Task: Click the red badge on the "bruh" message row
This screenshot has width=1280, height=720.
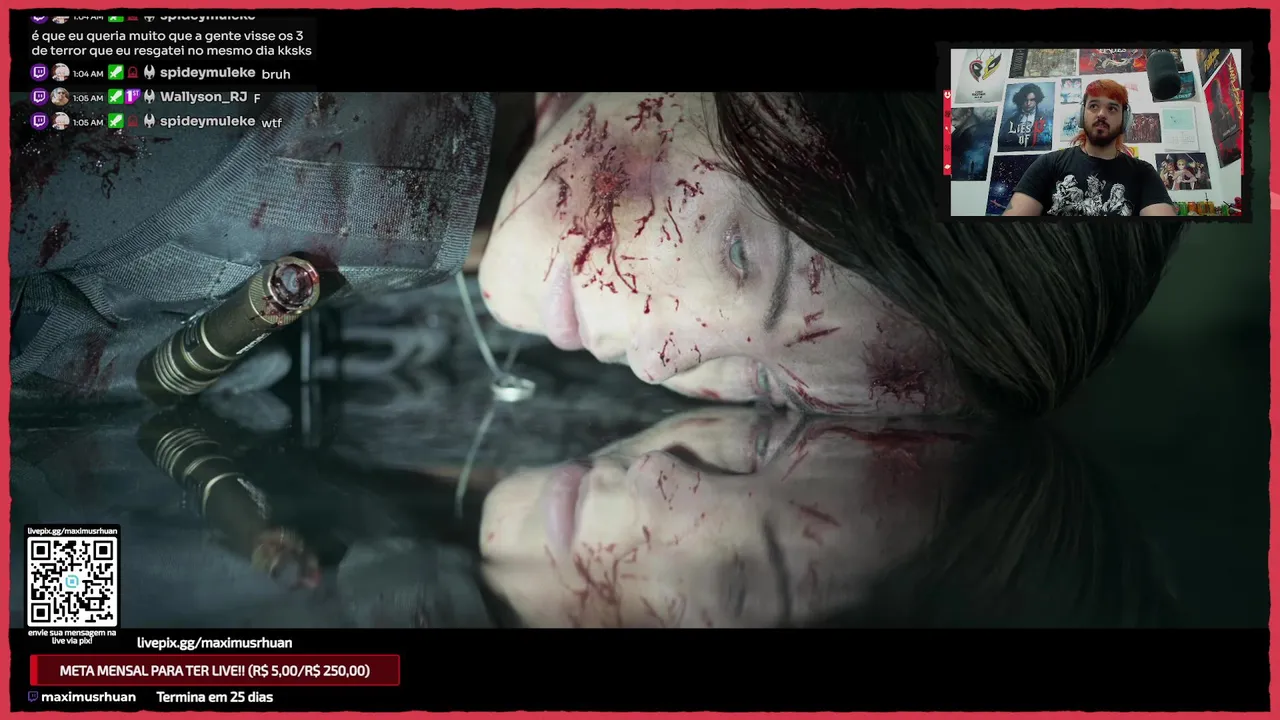Action: [x=133, y=73]
